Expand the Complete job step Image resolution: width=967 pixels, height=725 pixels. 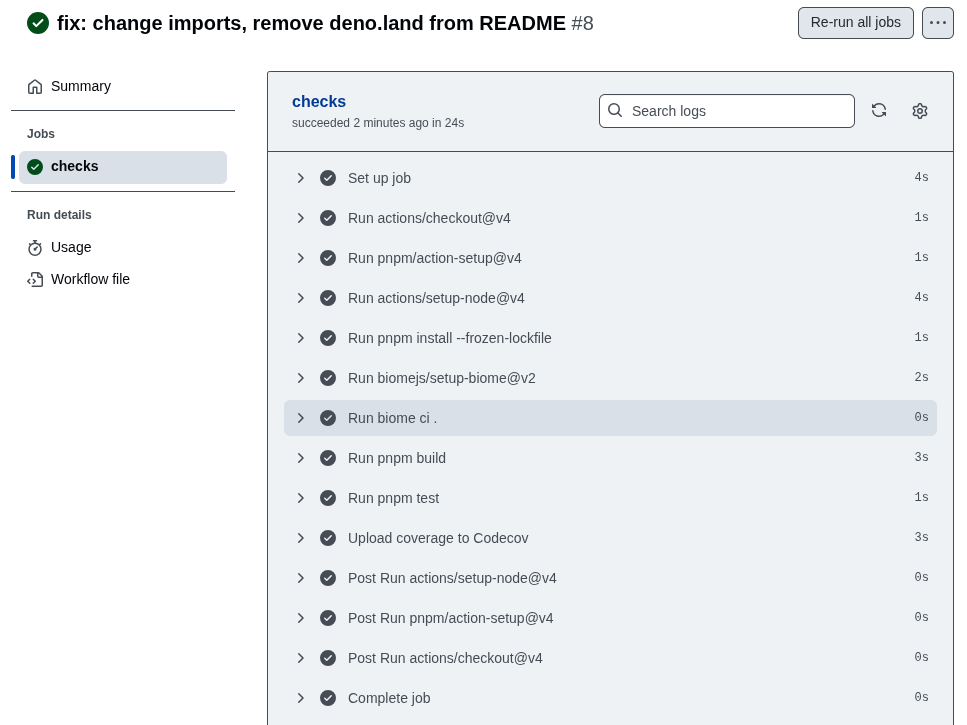(x=300, y=698)
